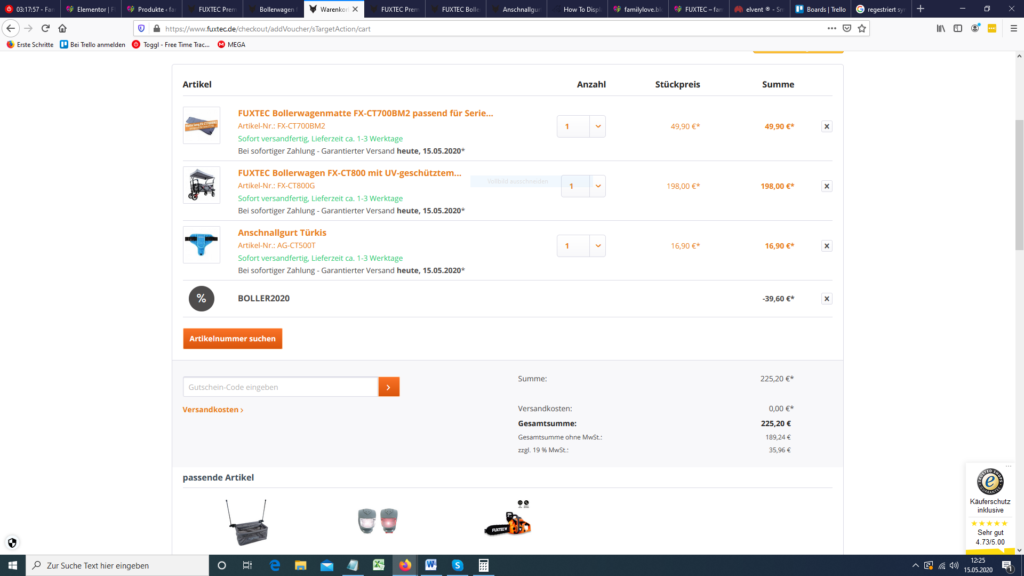Viewport: 1024px width, 576px height.
Task: Save page to Pocket icon
Action: pyautogui.click(x=847, y=28)
